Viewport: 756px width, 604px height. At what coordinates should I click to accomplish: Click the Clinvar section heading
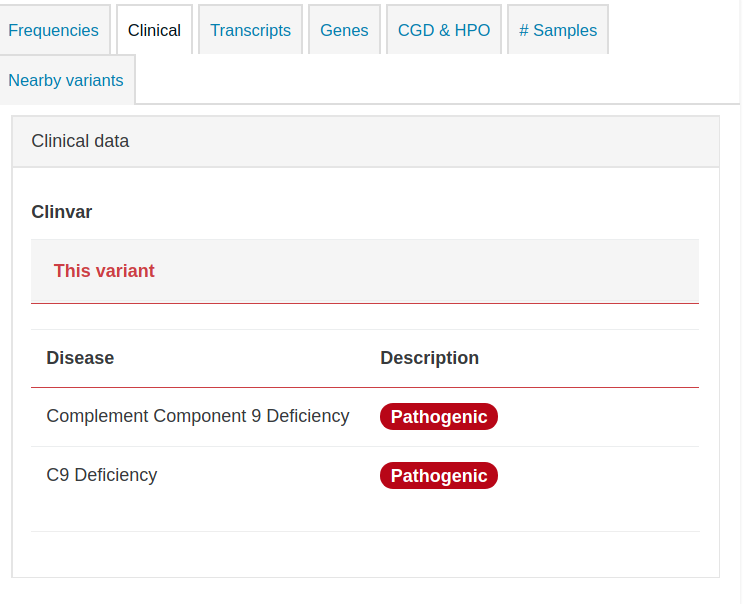(62, 212)
